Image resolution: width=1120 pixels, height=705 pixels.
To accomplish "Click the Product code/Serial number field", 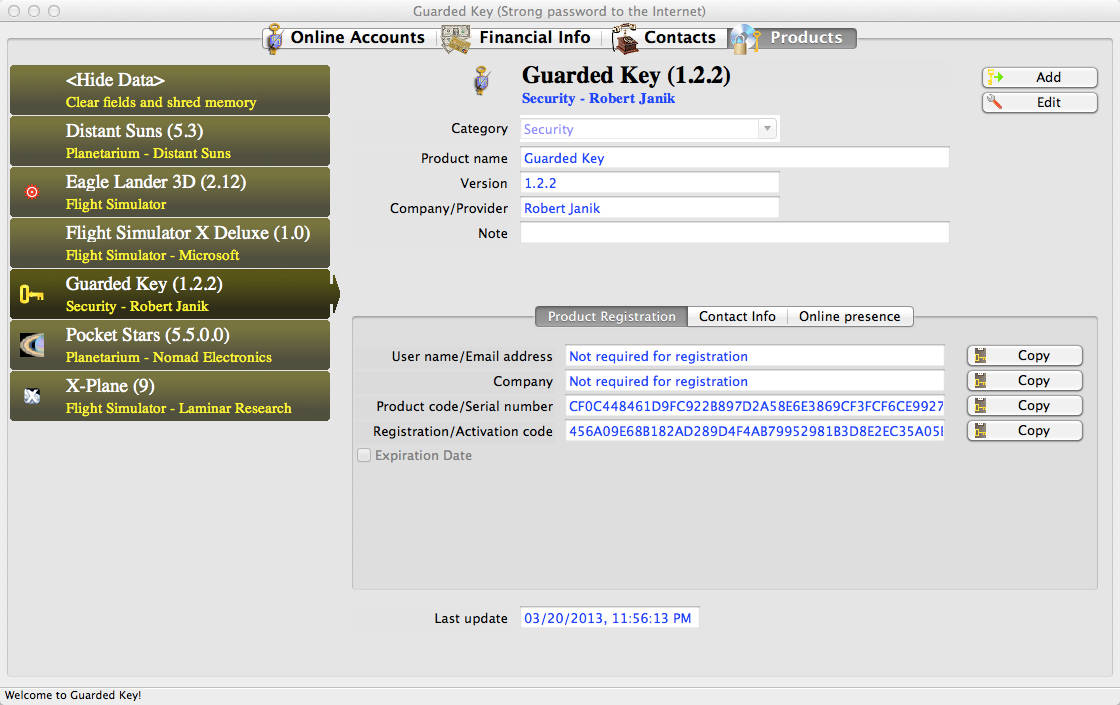I will pos(754,406).
